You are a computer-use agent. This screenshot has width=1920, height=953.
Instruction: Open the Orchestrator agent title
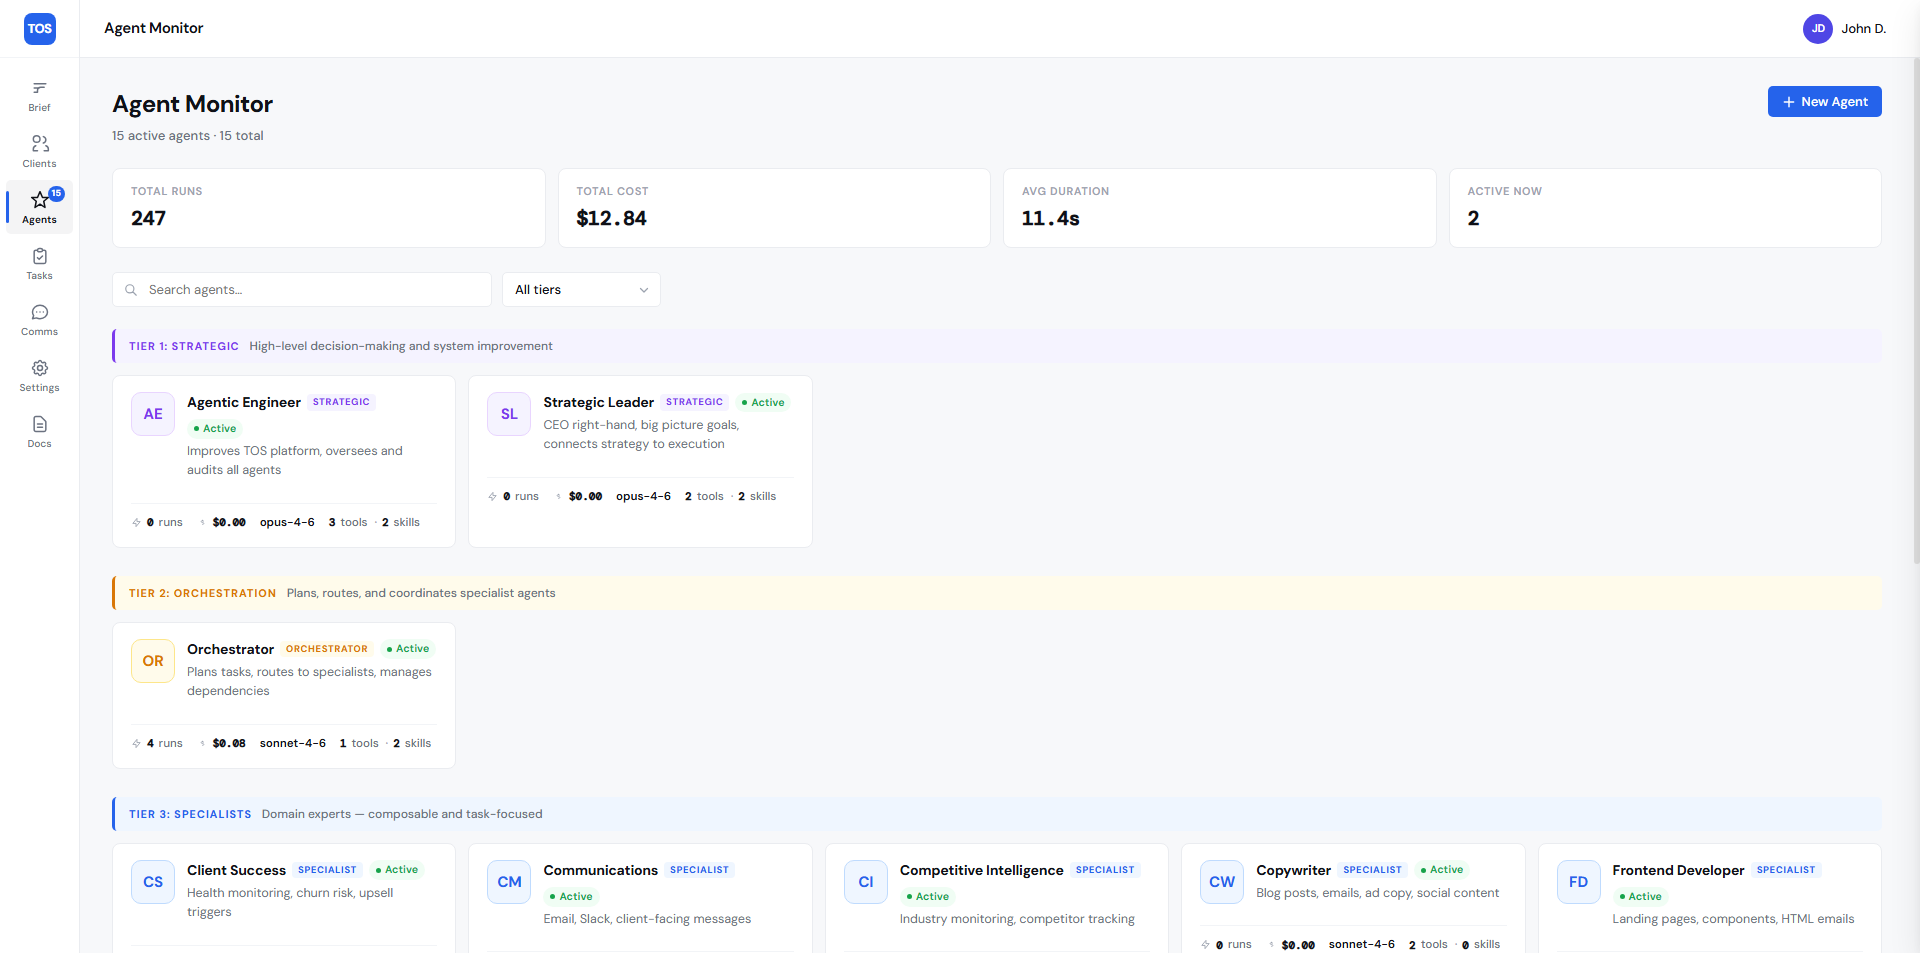coord(230,649)
